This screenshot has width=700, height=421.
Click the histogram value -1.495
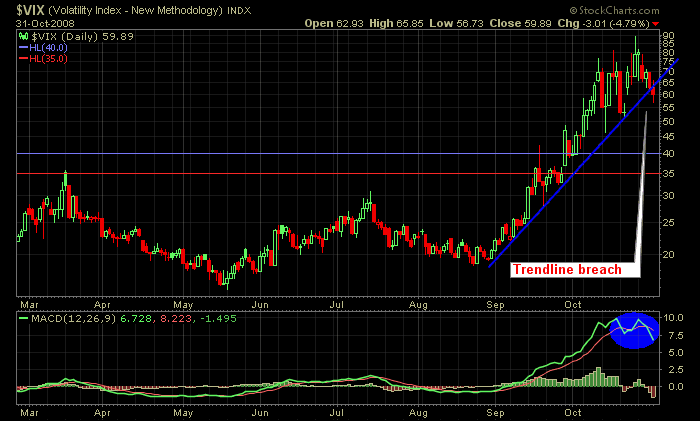(x=219, y=319)
